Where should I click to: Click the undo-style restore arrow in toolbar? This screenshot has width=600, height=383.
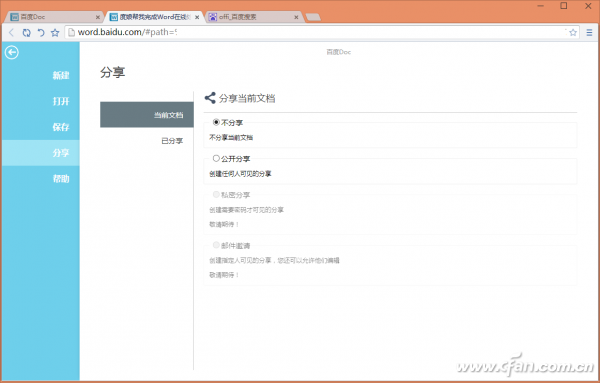point(41,33)
